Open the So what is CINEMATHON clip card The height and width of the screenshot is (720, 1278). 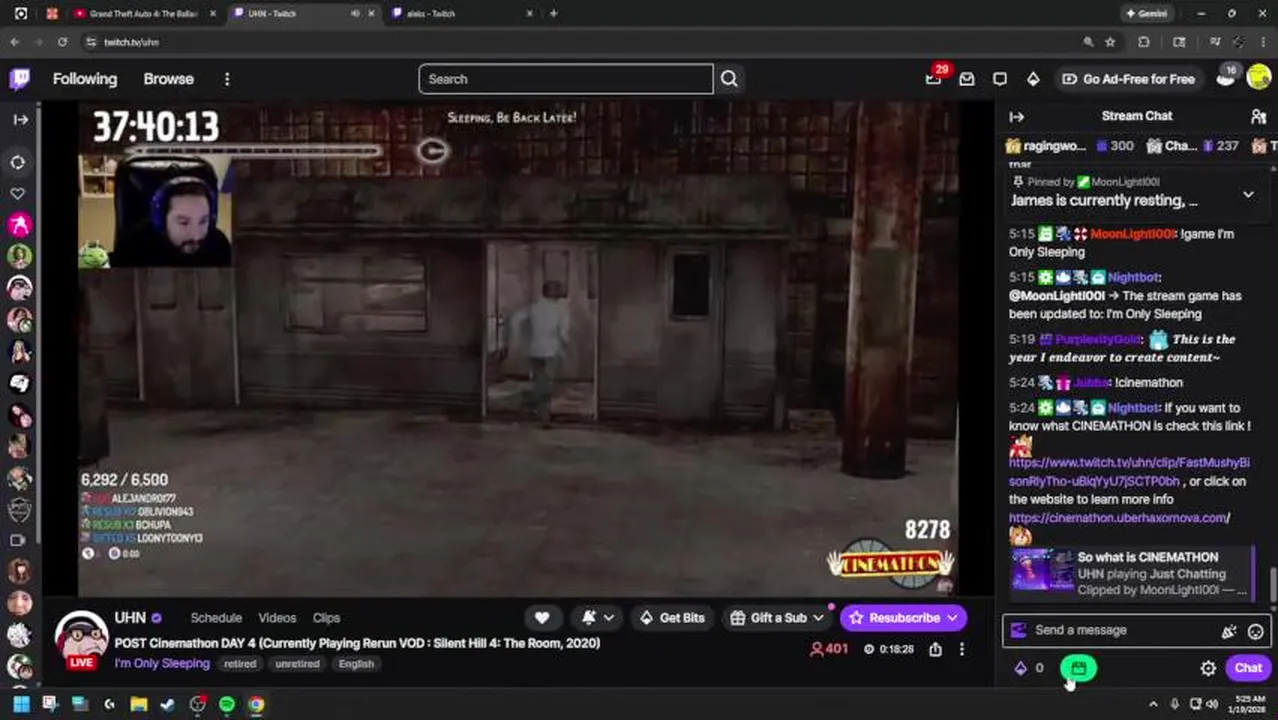pyautogui.click(x=1131, y=574)
